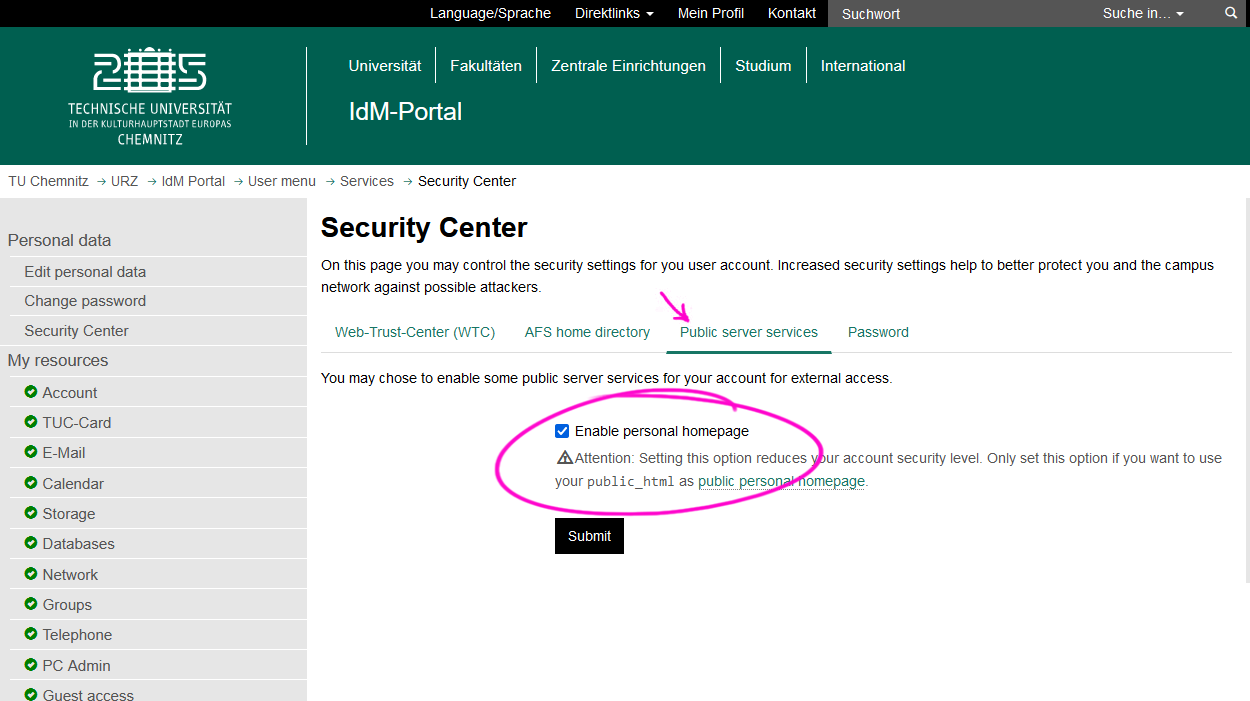Click the warning triangle attention icon
The height and width of the screenshot is (701, 1250).
point(565,458)
